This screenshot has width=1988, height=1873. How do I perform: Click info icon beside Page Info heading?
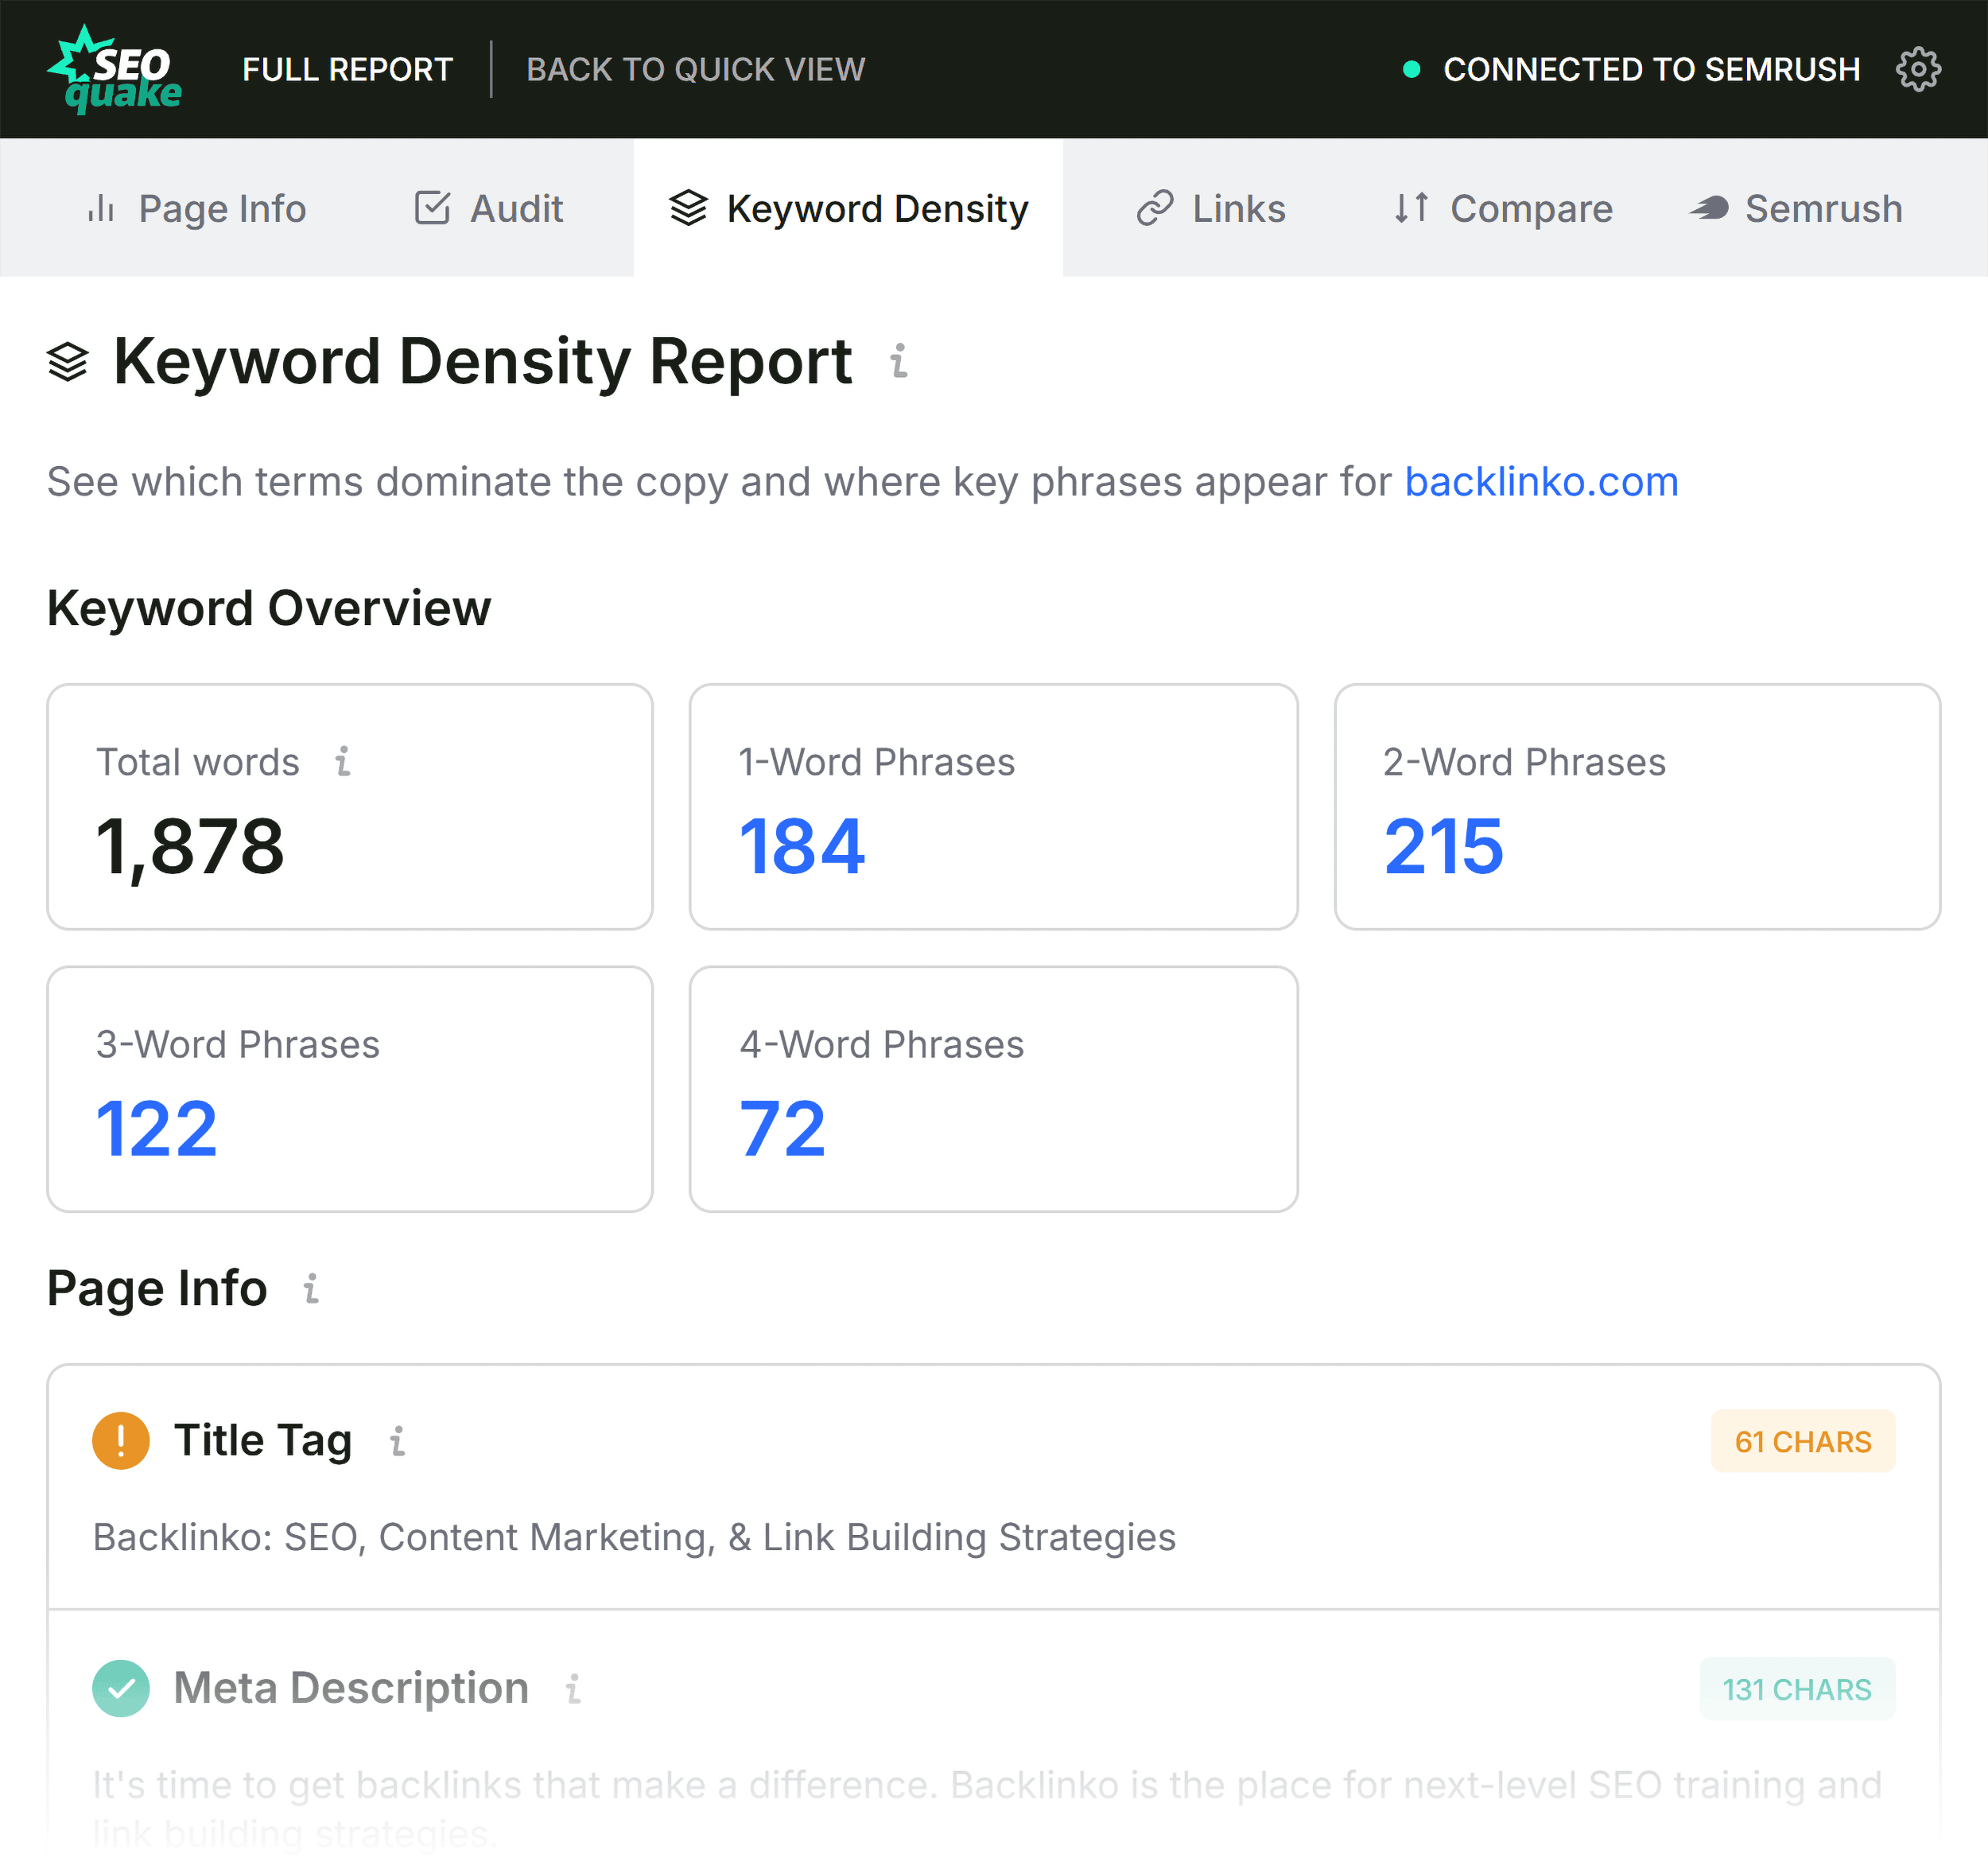tap(311, 1288)
